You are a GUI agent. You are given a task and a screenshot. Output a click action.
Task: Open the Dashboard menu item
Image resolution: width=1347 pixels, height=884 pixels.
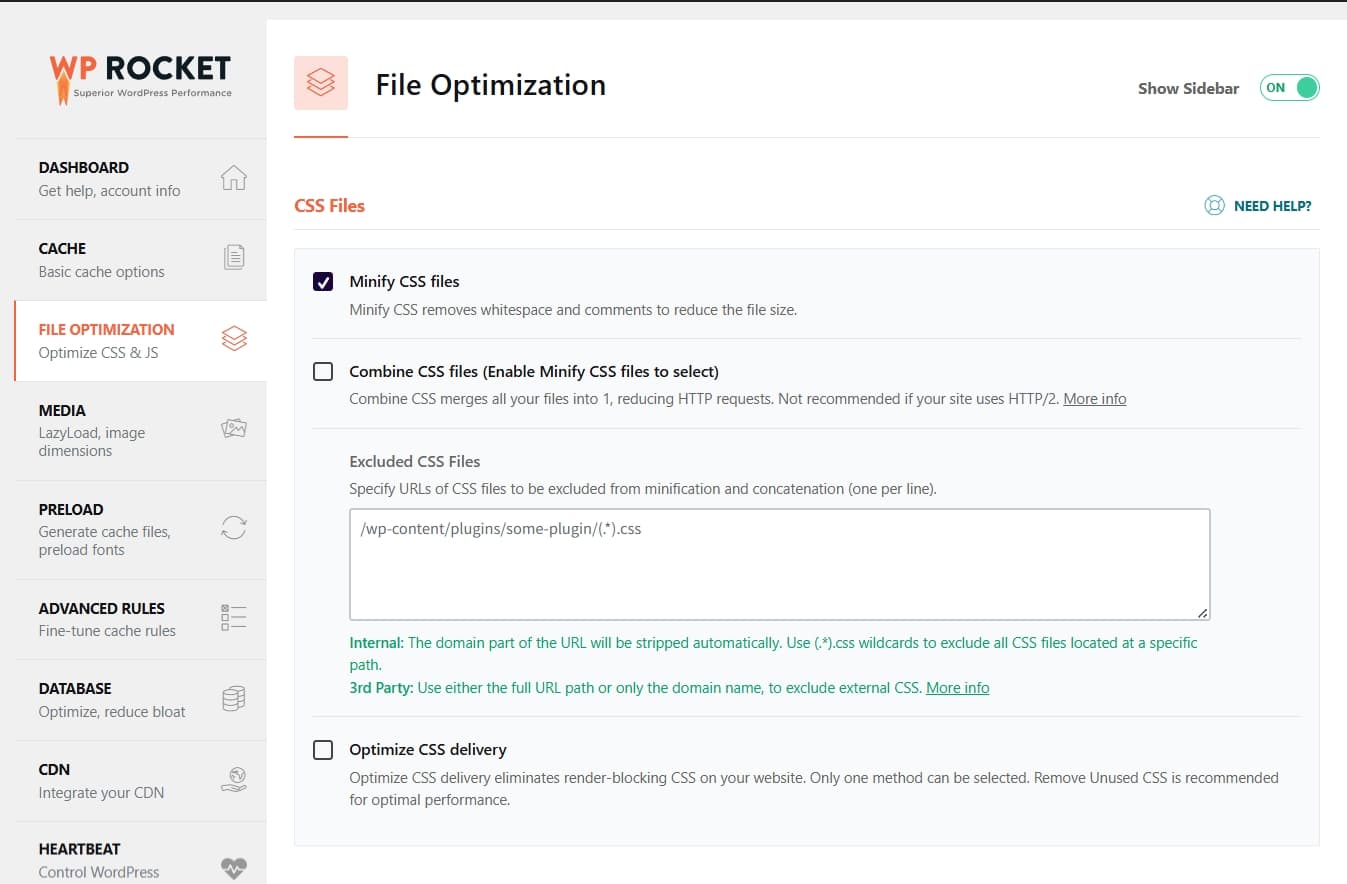tap(141, 179)
